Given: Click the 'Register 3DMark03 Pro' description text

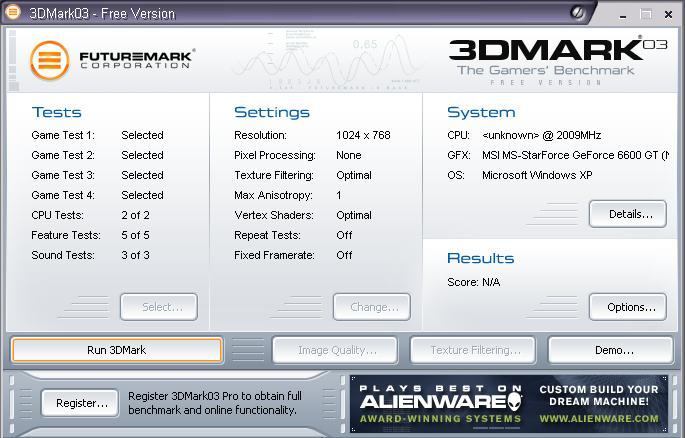Looking at the screenshot, I should (215, 403).
